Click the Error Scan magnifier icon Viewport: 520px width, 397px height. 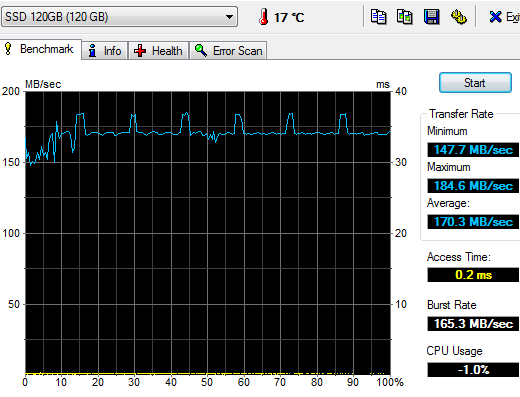pyautogui.click(x=201, y=51)
